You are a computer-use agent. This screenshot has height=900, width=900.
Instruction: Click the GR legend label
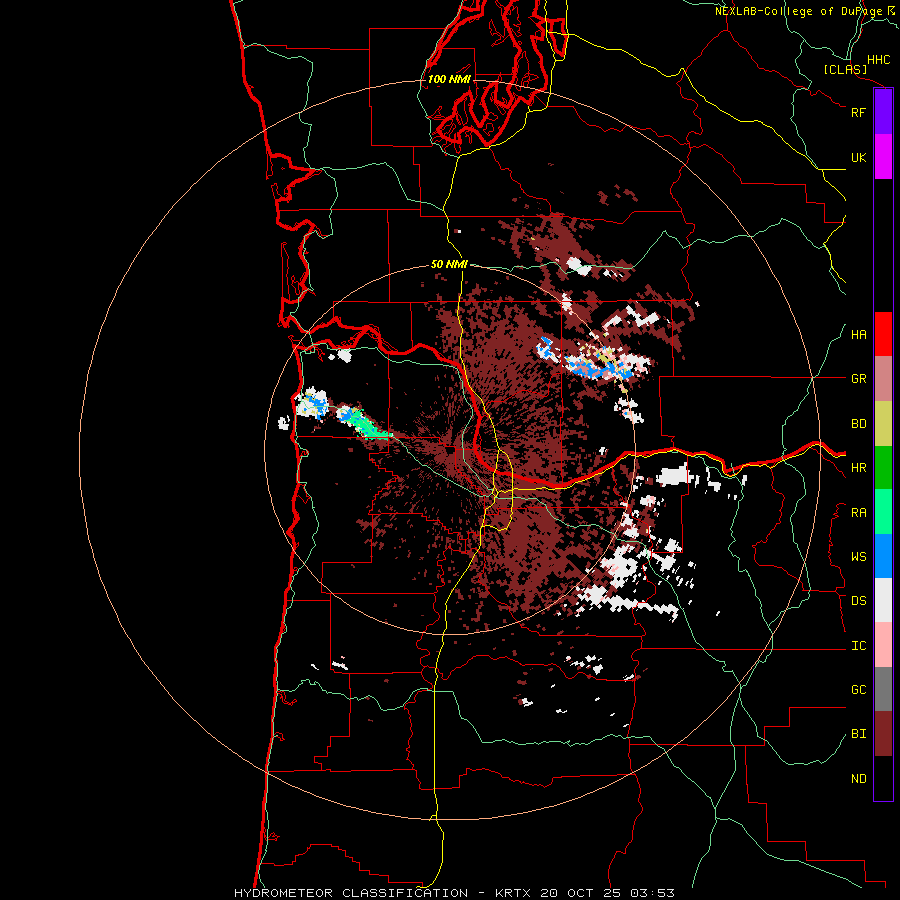coord(858,379)
